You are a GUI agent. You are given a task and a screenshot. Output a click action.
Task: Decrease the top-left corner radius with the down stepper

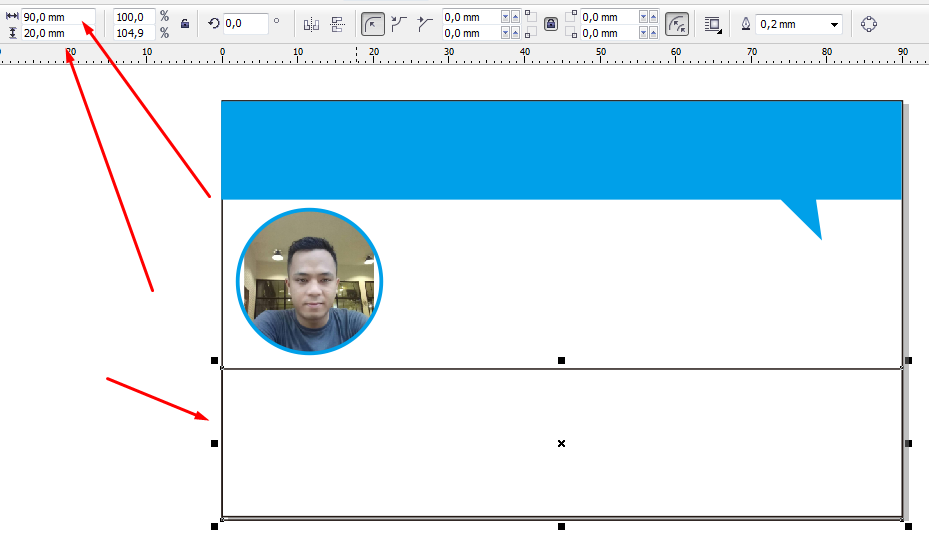click(505, 17)
